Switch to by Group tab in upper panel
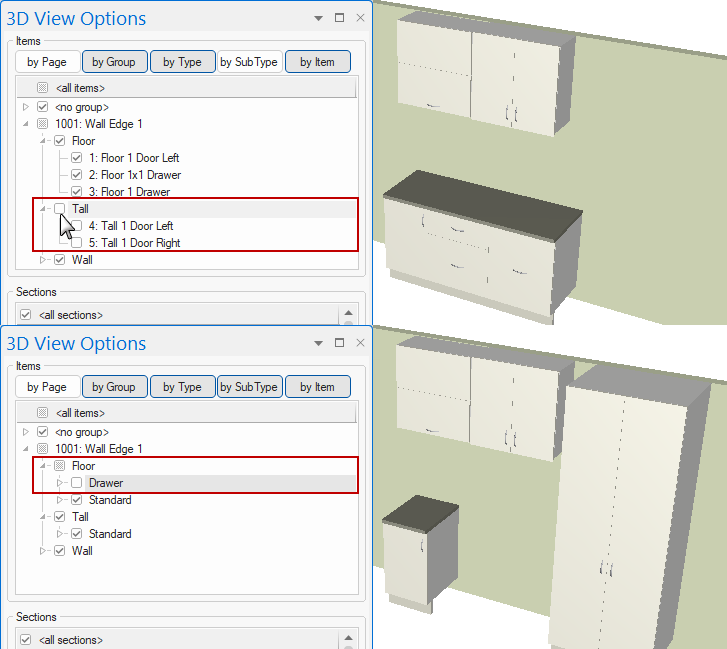Screen dimensions: 727x649 [113, 62]
